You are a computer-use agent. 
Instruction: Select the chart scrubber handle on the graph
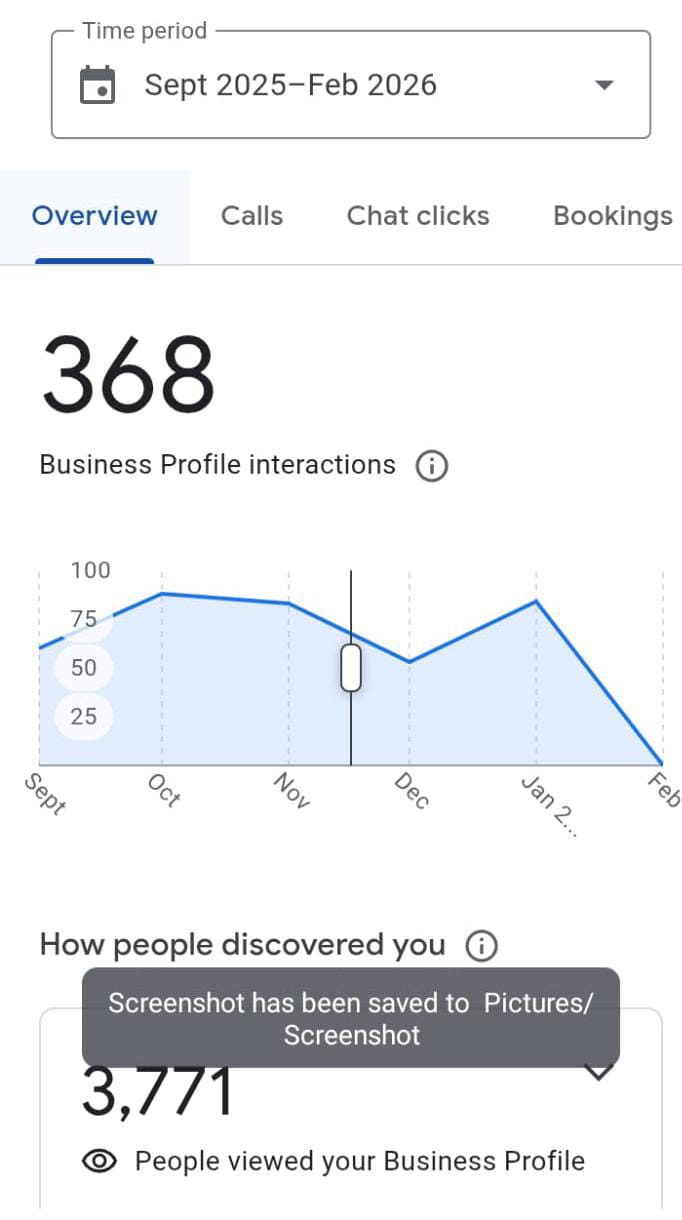(x=351, y=667)
